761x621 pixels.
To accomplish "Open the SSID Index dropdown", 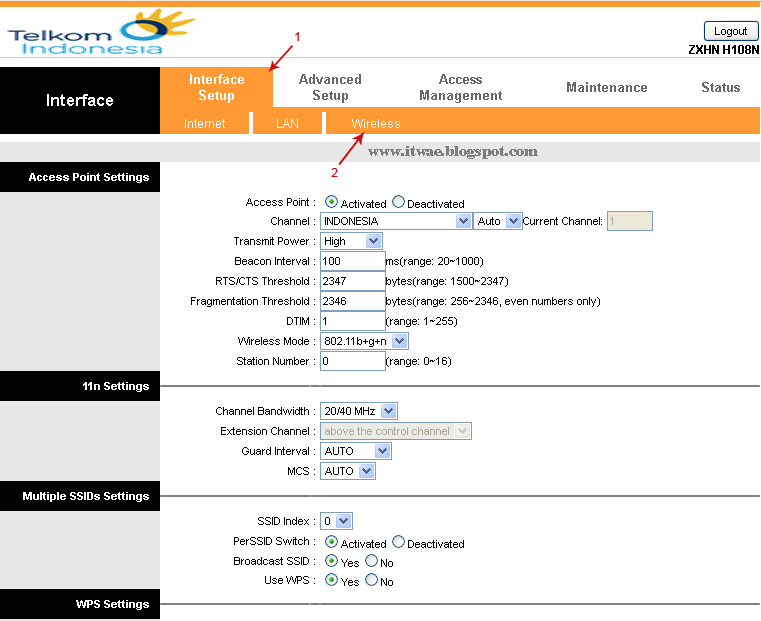I will (x=336, y=521).
